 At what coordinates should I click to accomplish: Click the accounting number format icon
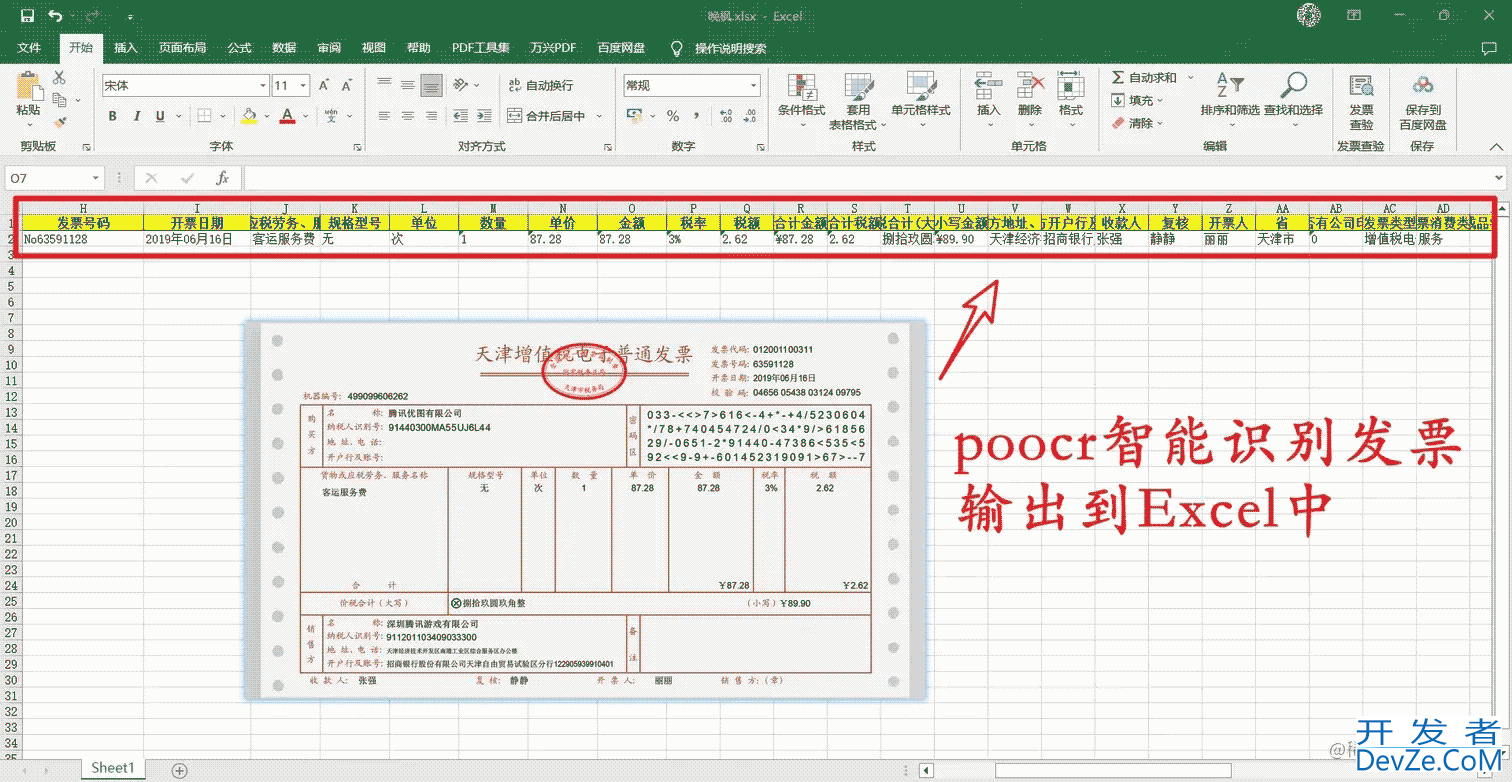634,116
